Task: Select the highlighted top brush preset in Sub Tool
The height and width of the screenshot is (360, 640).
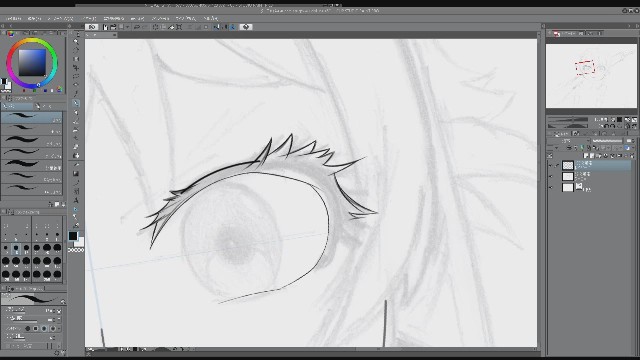Action: (31, 118)
